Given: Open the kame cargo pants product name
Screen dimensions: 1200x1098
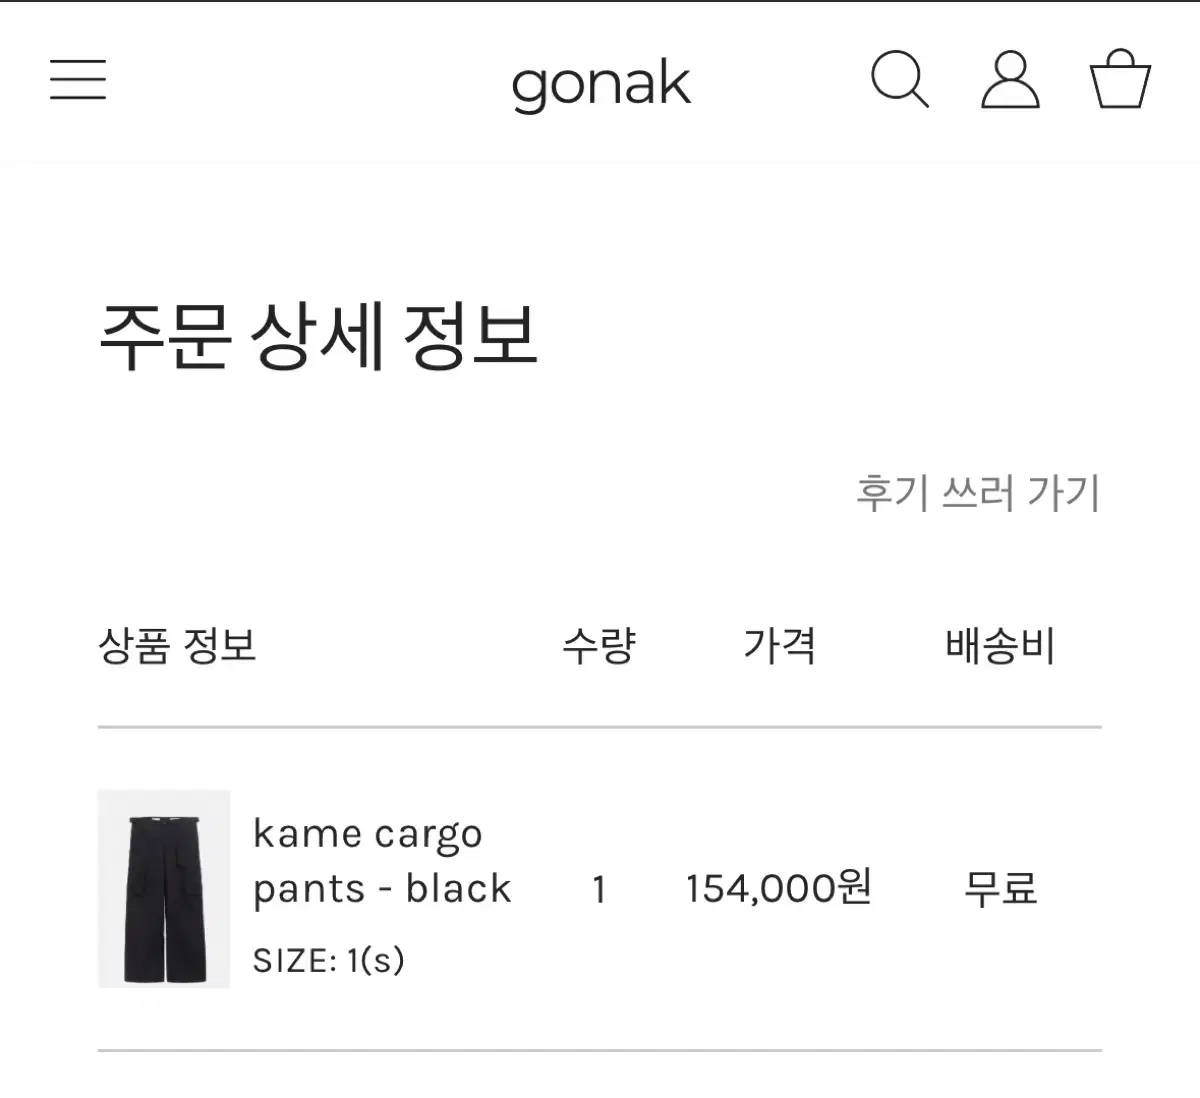Looking at the screenshot, I should (x=381, y=860).
